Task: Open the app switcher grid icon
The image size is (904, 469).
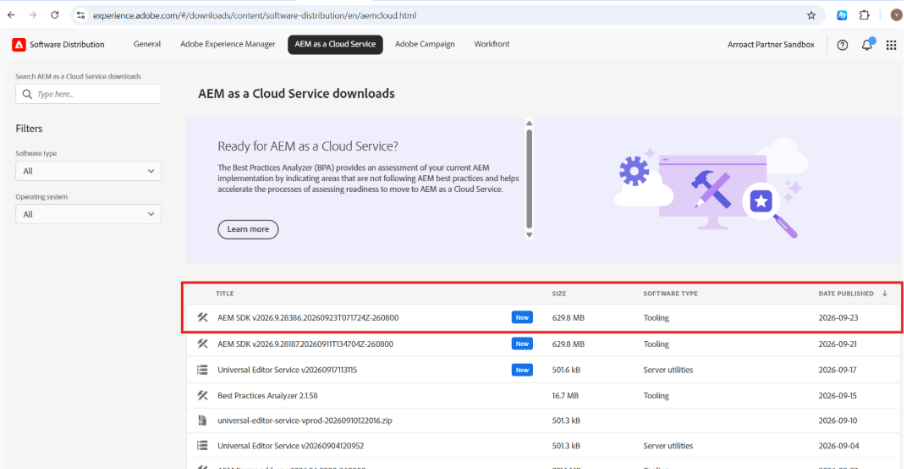Action: [891, 45]
